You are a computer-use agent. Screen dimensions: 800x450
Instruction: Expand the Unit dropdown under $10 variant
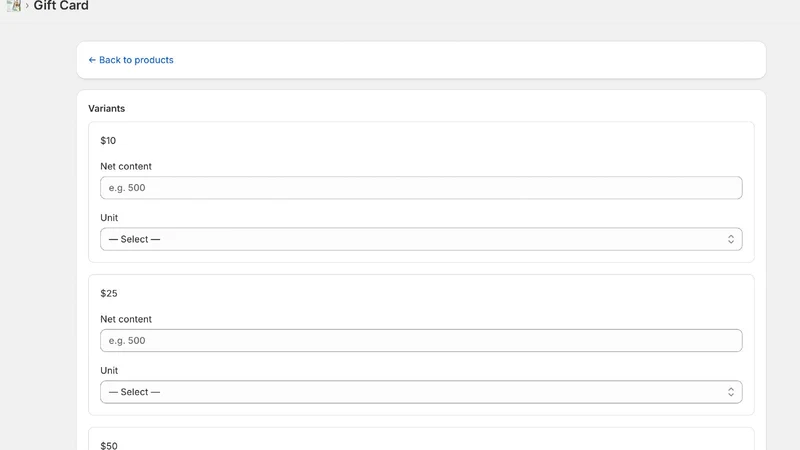[x=421, y=239]
